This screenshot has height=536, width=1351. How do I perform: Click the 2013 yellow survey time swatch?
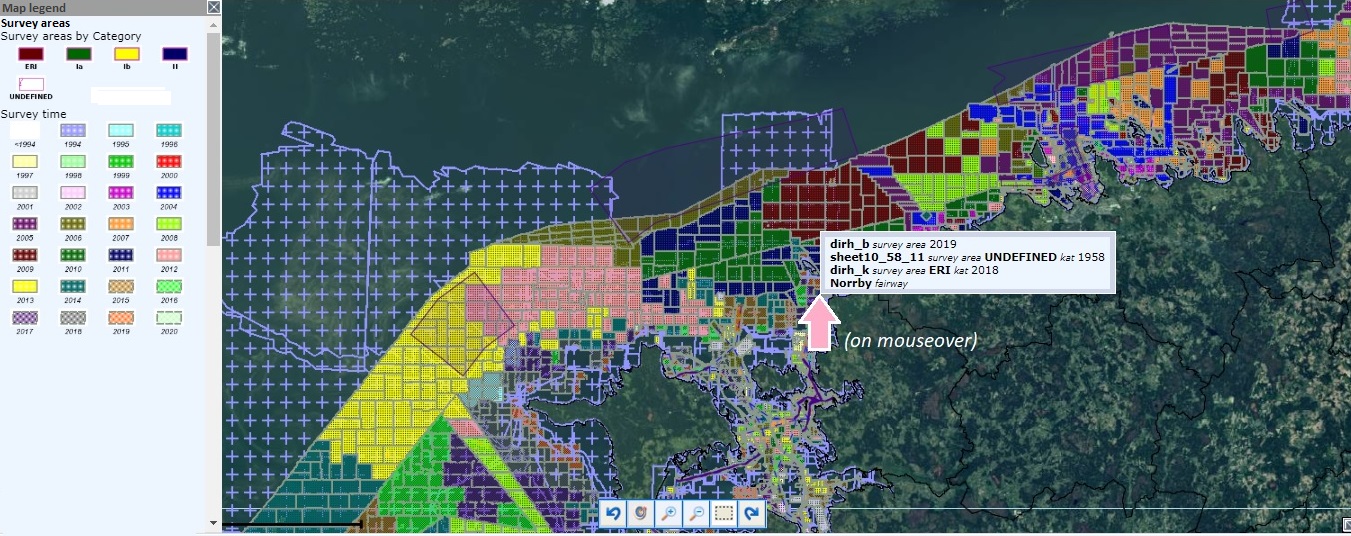click(24, 285)
